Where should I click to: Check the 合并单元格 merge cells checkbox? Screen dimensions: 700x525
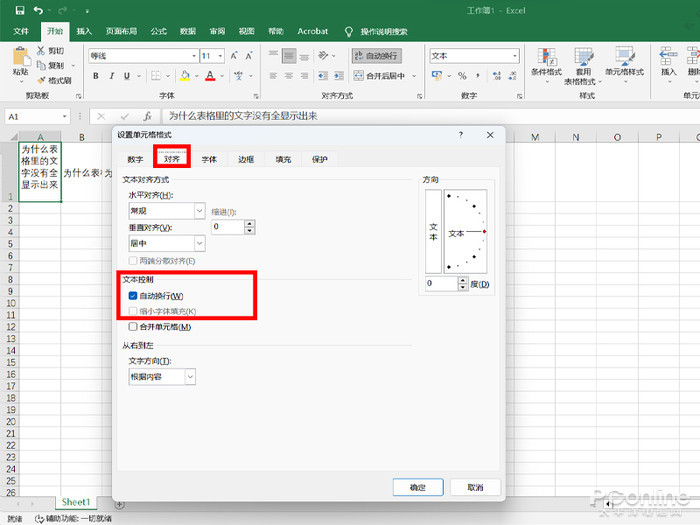tap(133, 326)
